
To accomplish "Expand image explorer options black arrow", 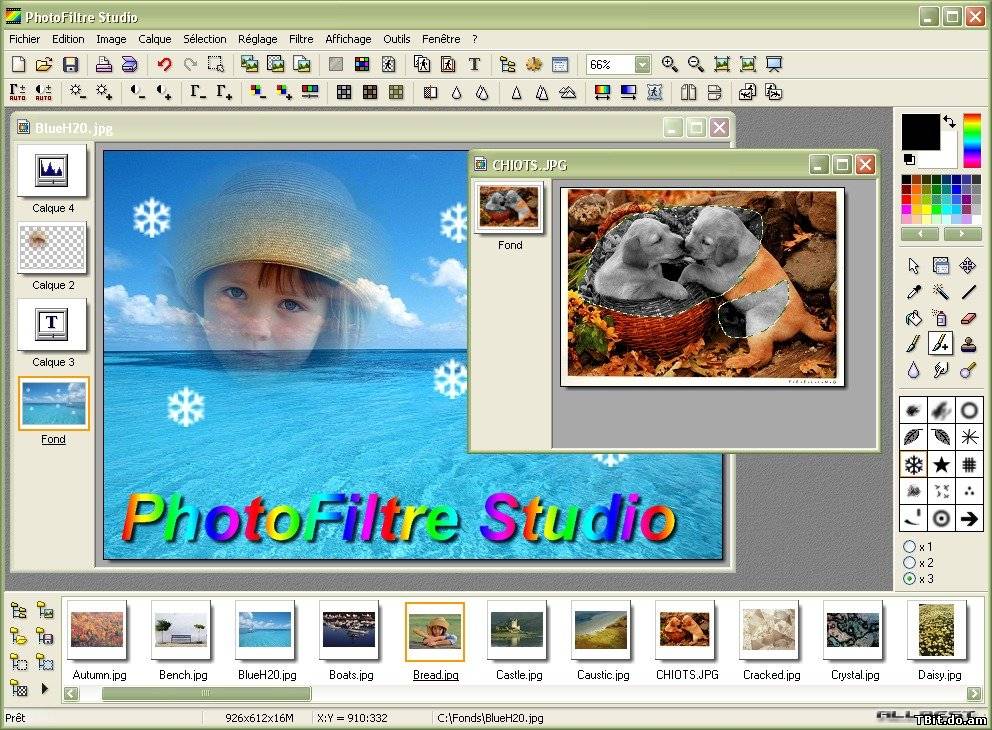I will coord(44,688).
